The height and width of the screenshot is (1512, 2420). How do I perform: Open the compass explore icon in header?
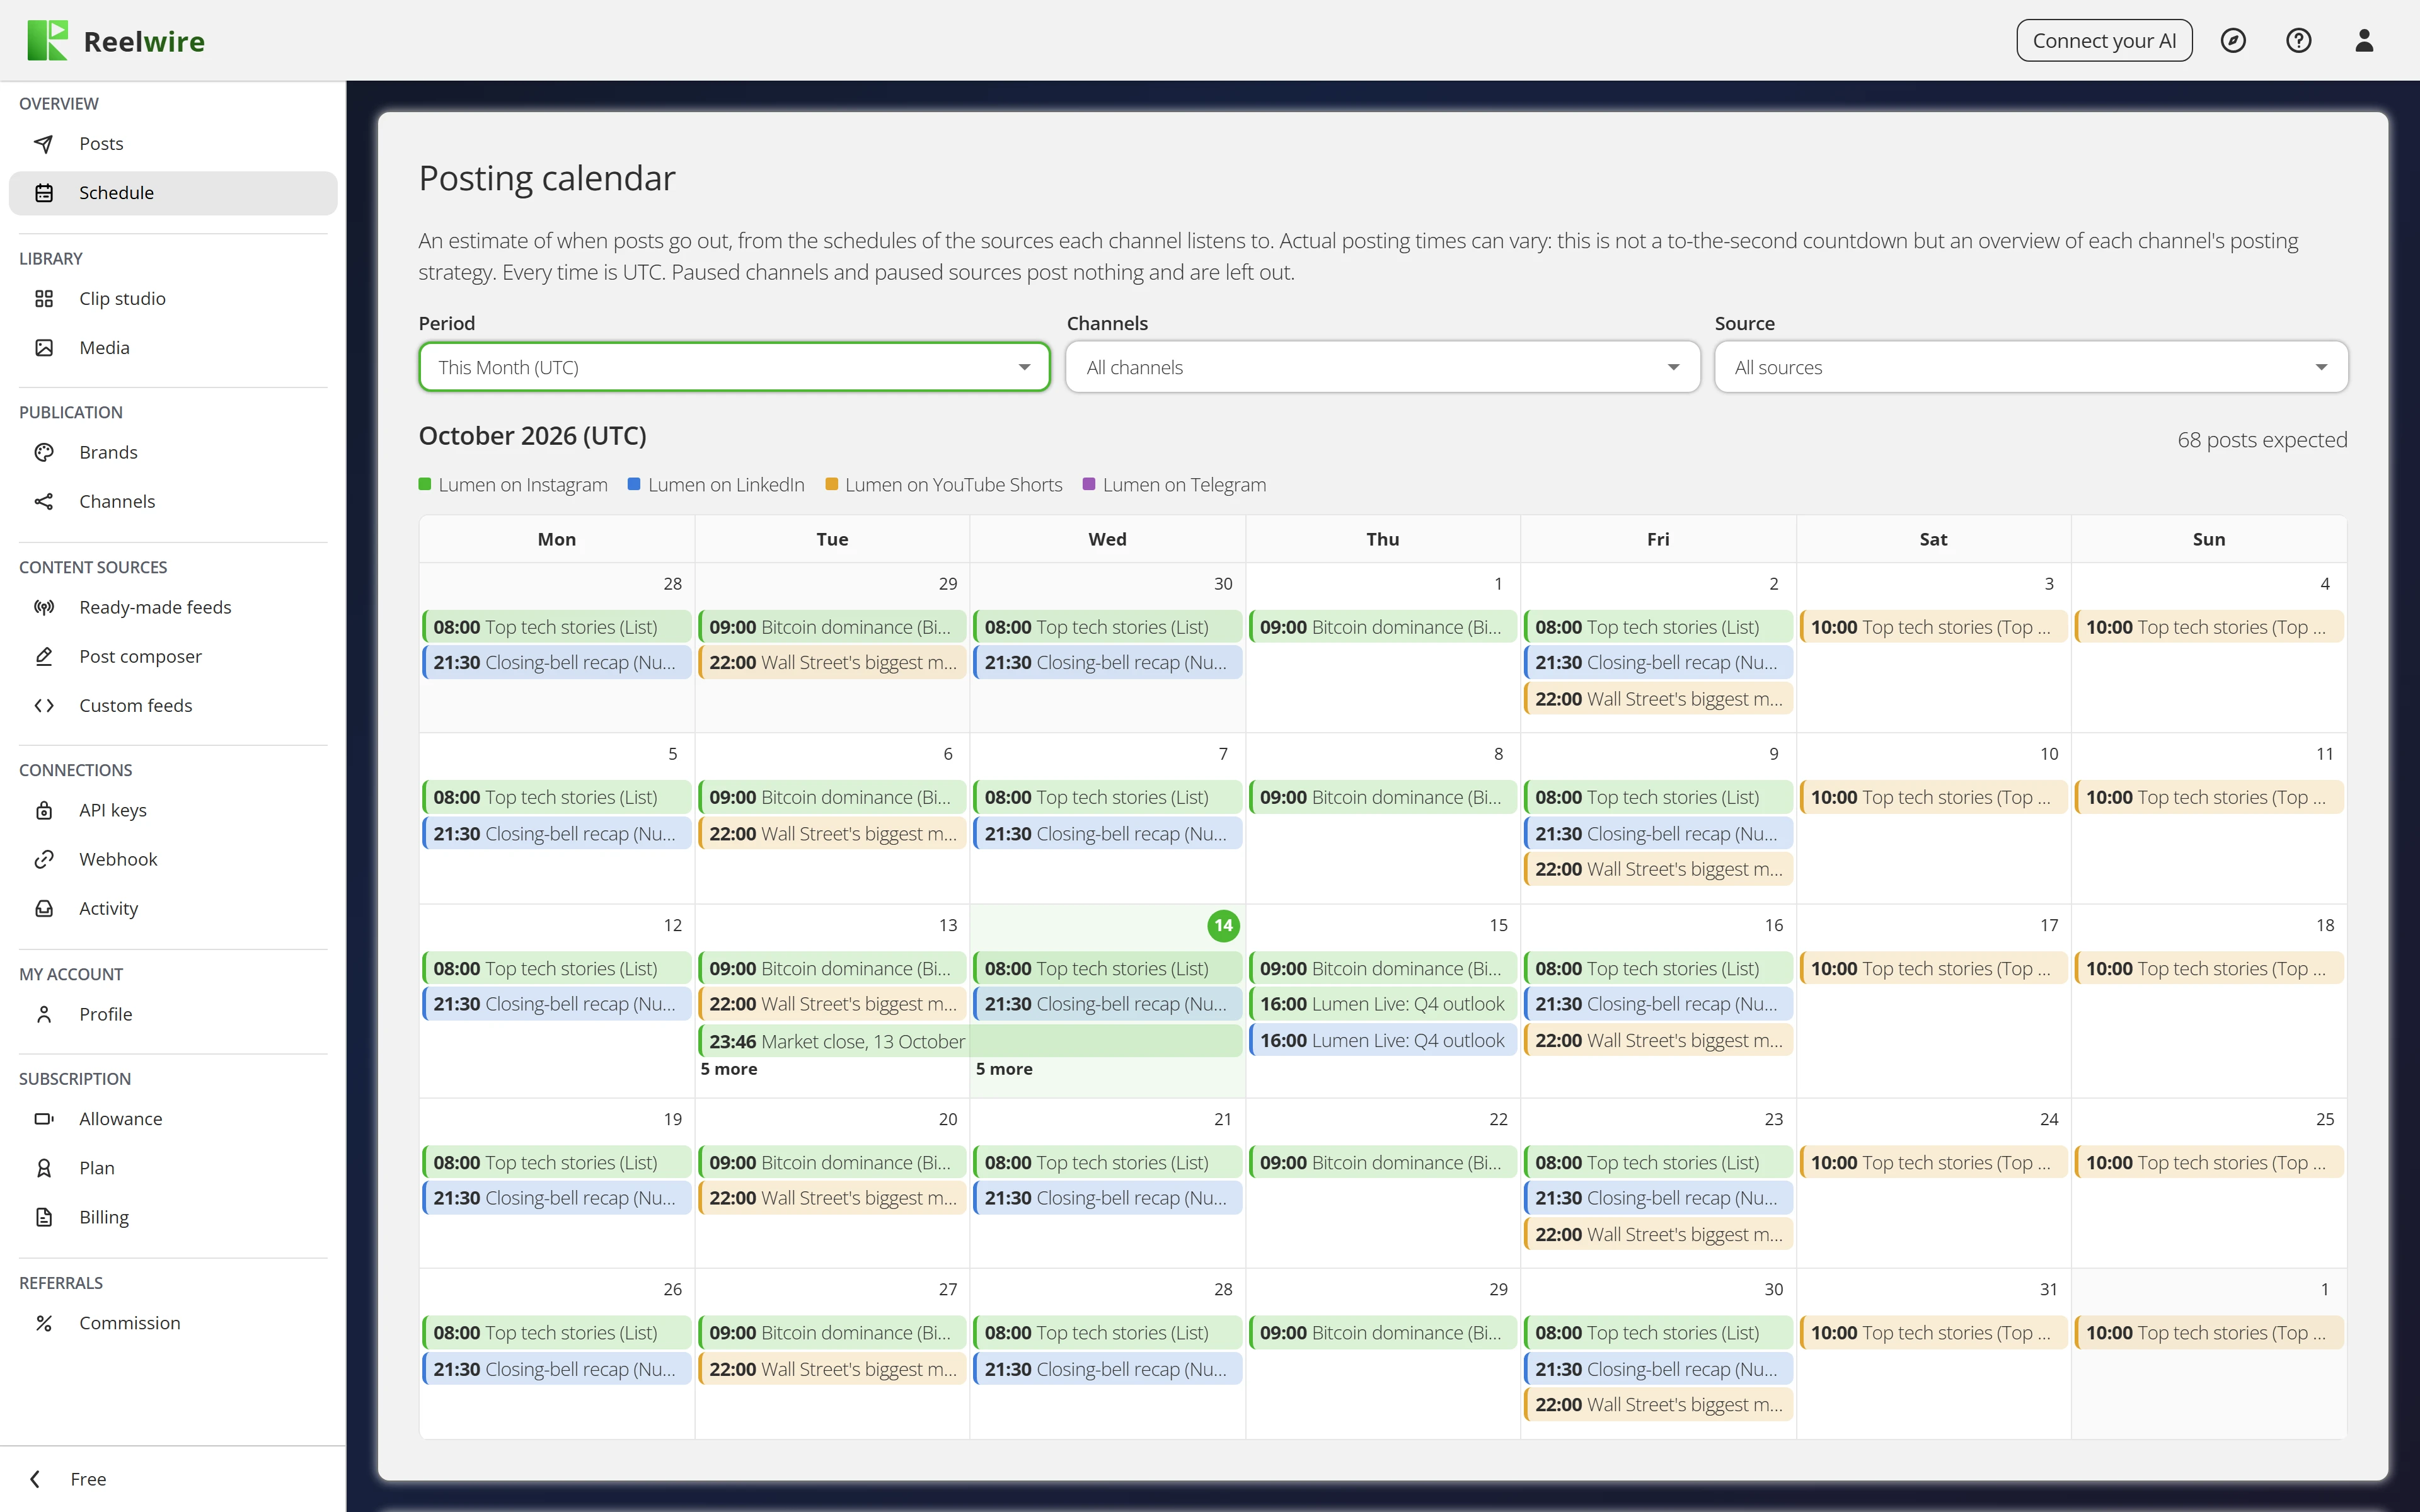[2233, 41]
